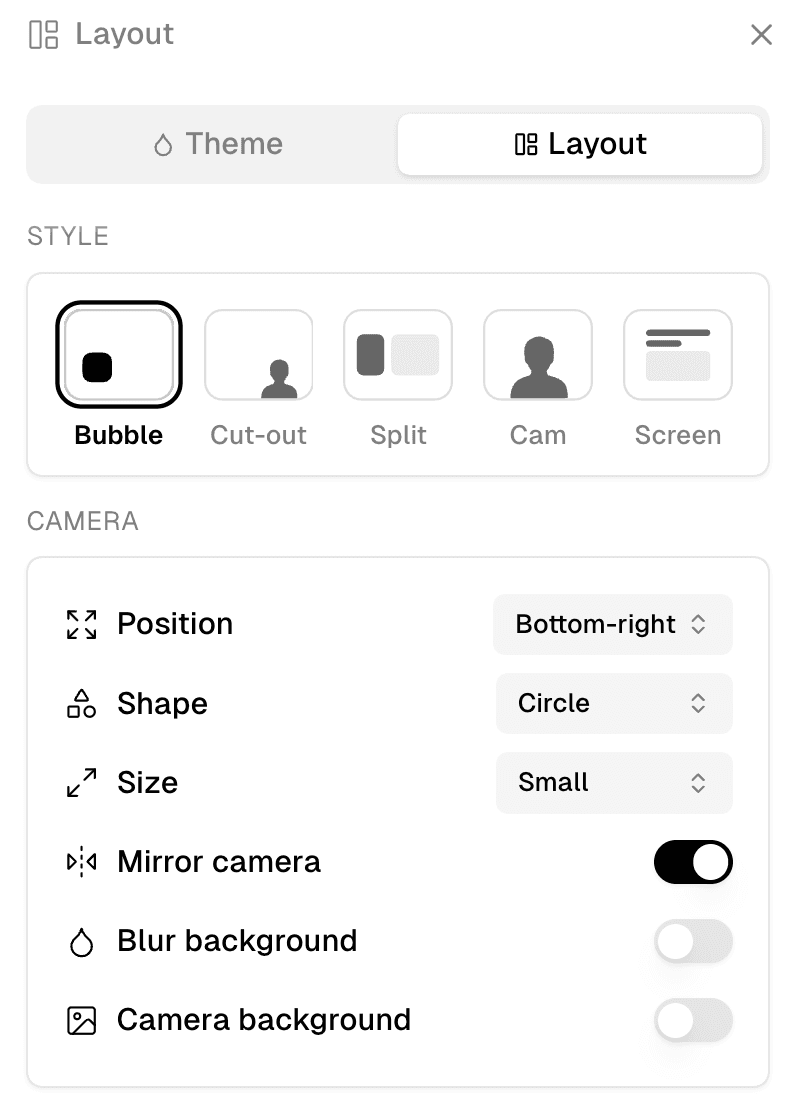Select the Layout tab

tap(580, 144)
